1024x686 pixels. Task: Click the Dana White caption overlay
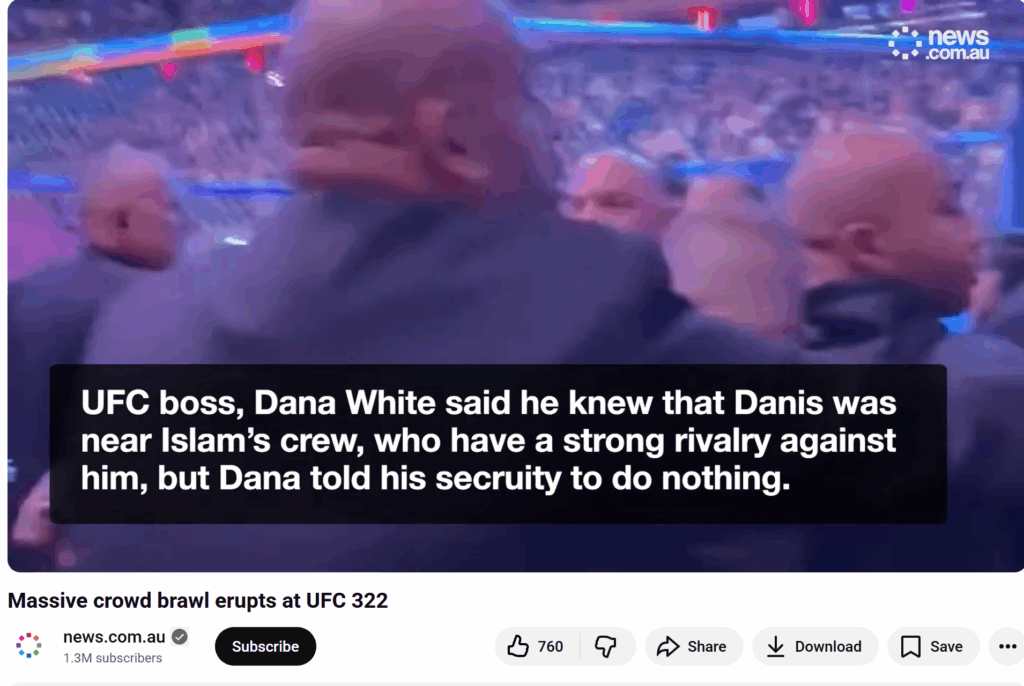coord(498,443)
